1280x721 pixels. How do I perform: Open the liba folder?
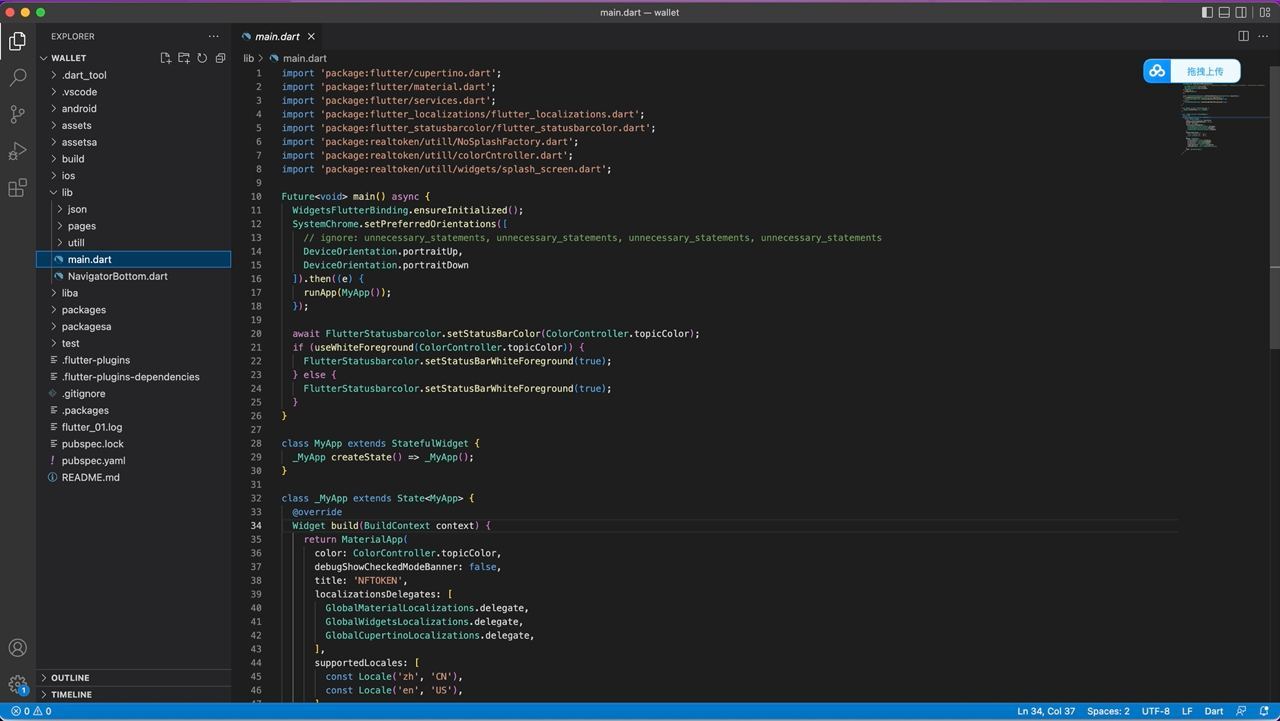[x=134, y=293]
